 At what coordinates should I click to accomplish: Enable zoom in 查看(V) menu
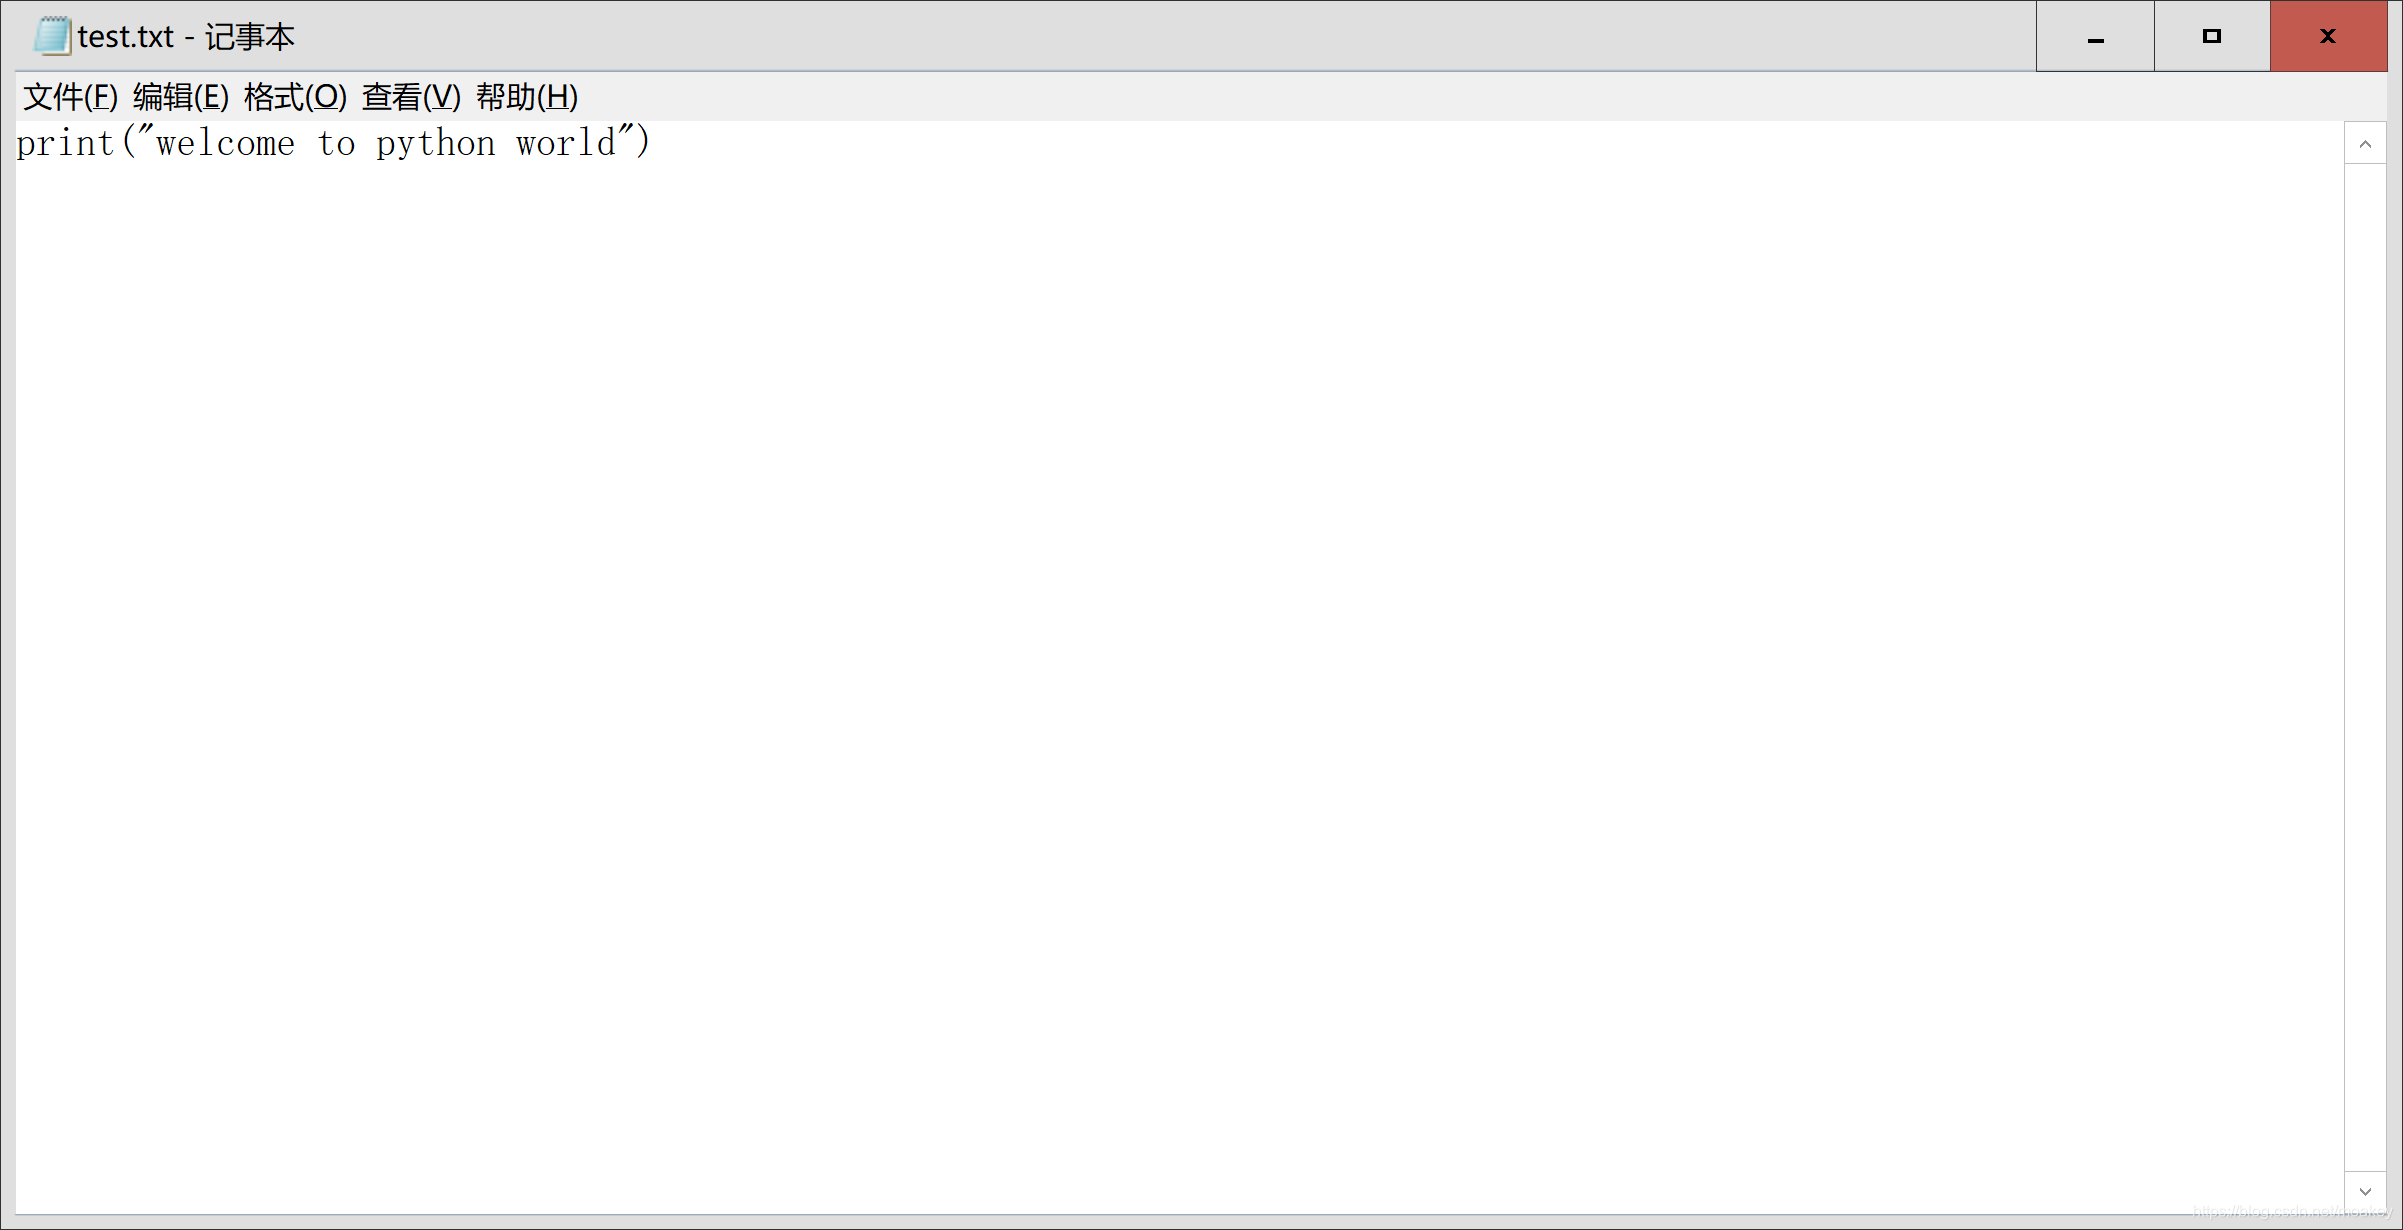tap(411, 97)
